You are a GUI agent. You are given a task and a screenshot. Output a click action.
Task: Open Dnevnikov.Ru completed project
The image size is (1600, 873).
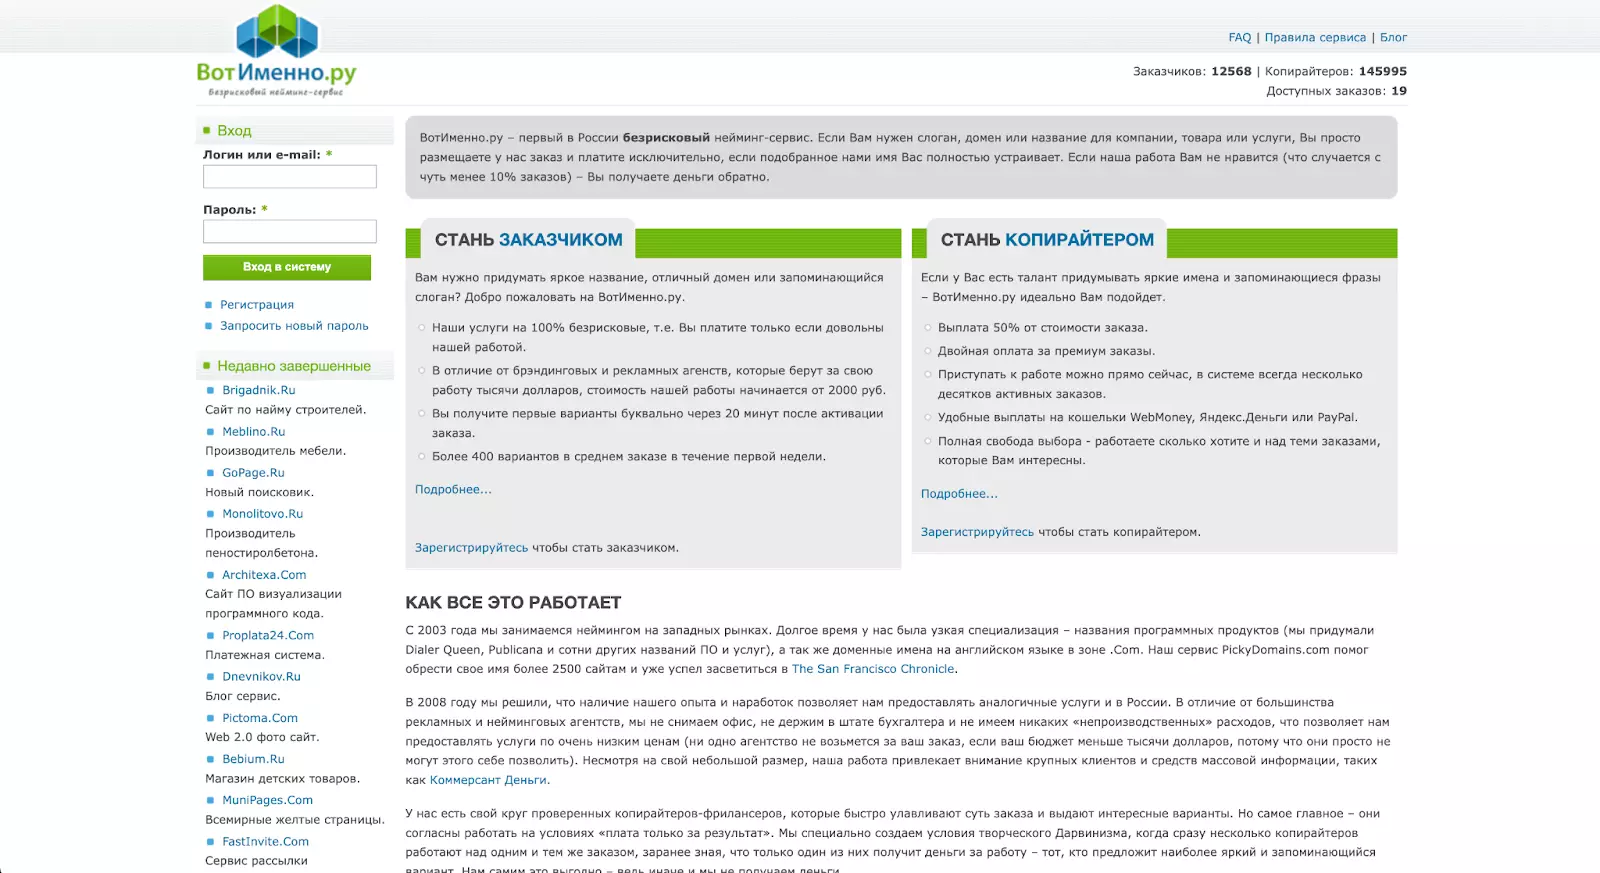click(x=261, y=677)
